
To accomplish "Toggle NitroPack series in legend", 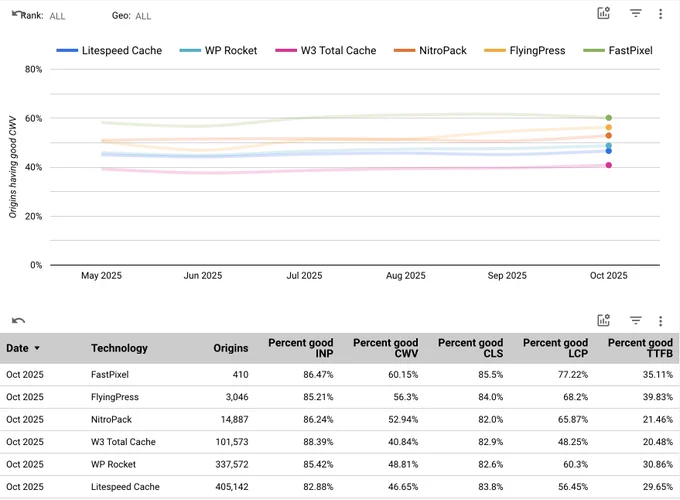I will pos(430,50).
